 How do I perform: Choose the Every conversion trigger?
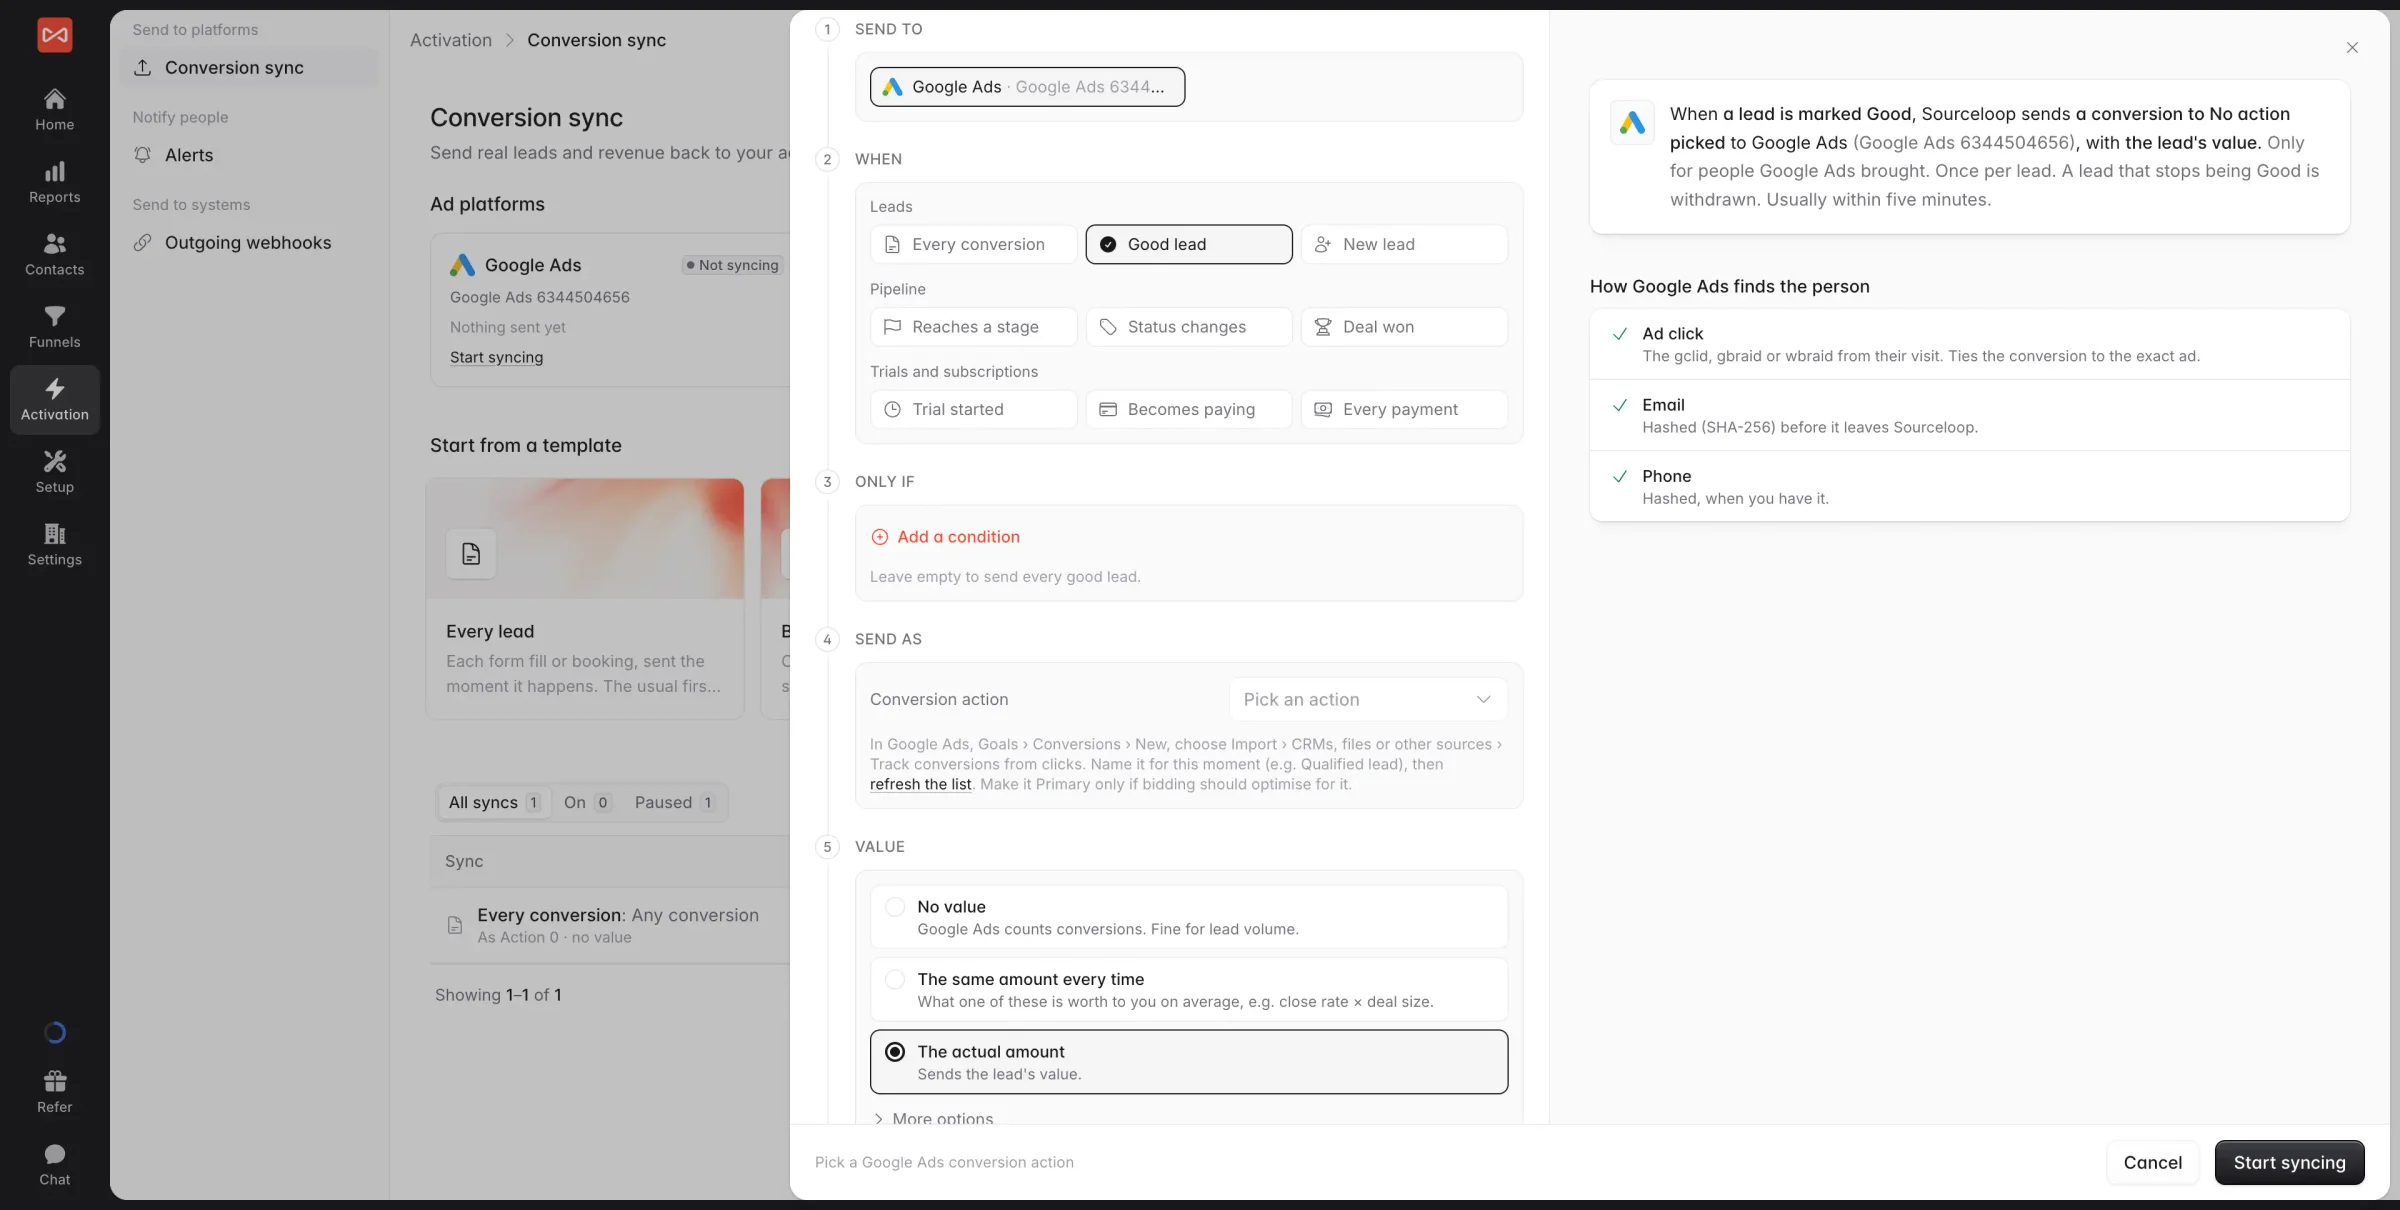973,244
